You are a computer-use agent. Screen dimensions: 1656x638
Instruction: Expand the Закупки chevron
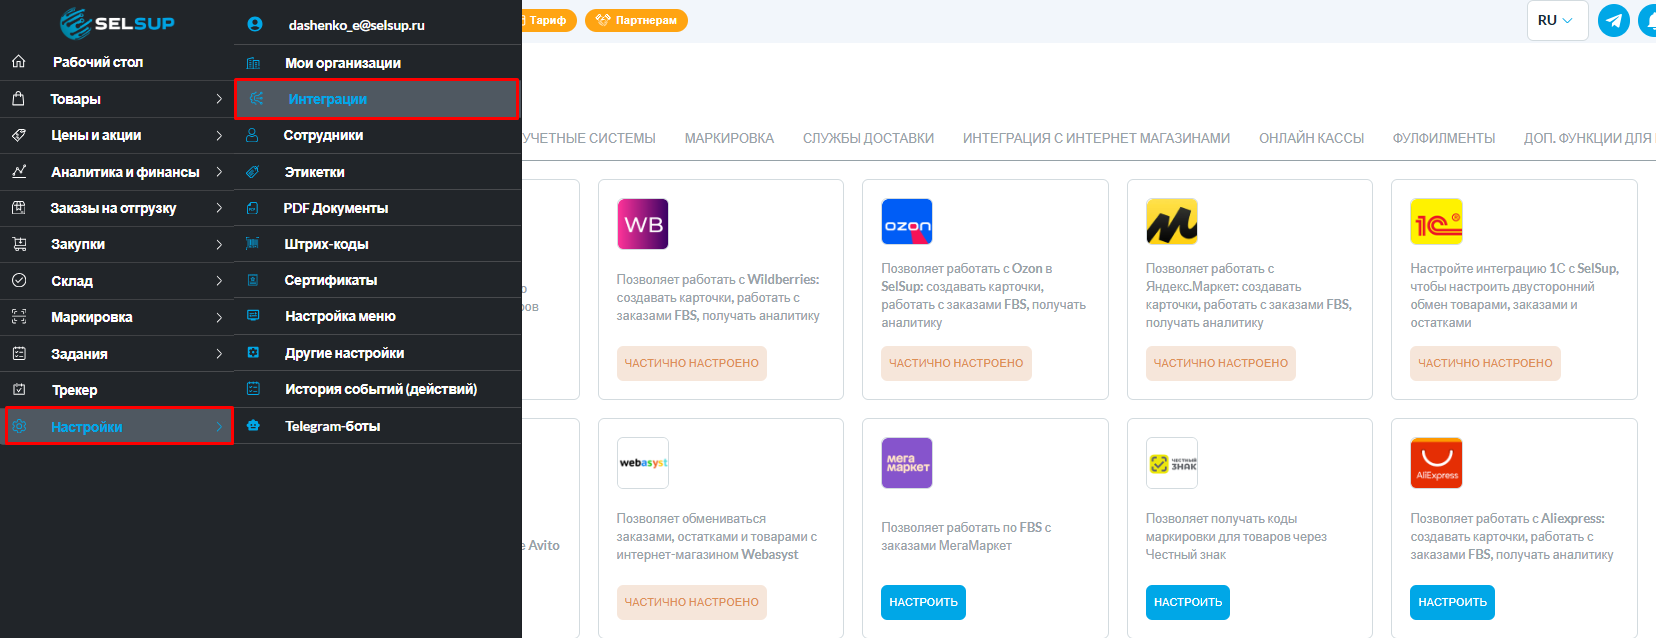pos(219,244)
